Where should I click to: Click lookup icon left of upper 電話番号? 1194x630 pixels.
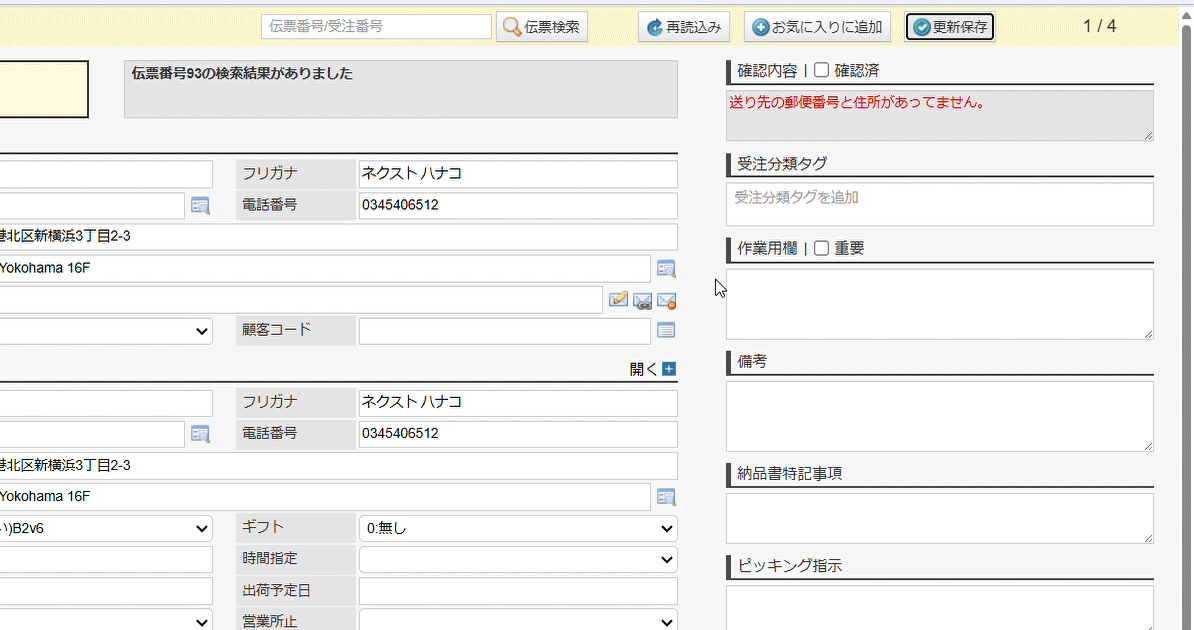tap(200, 206)
